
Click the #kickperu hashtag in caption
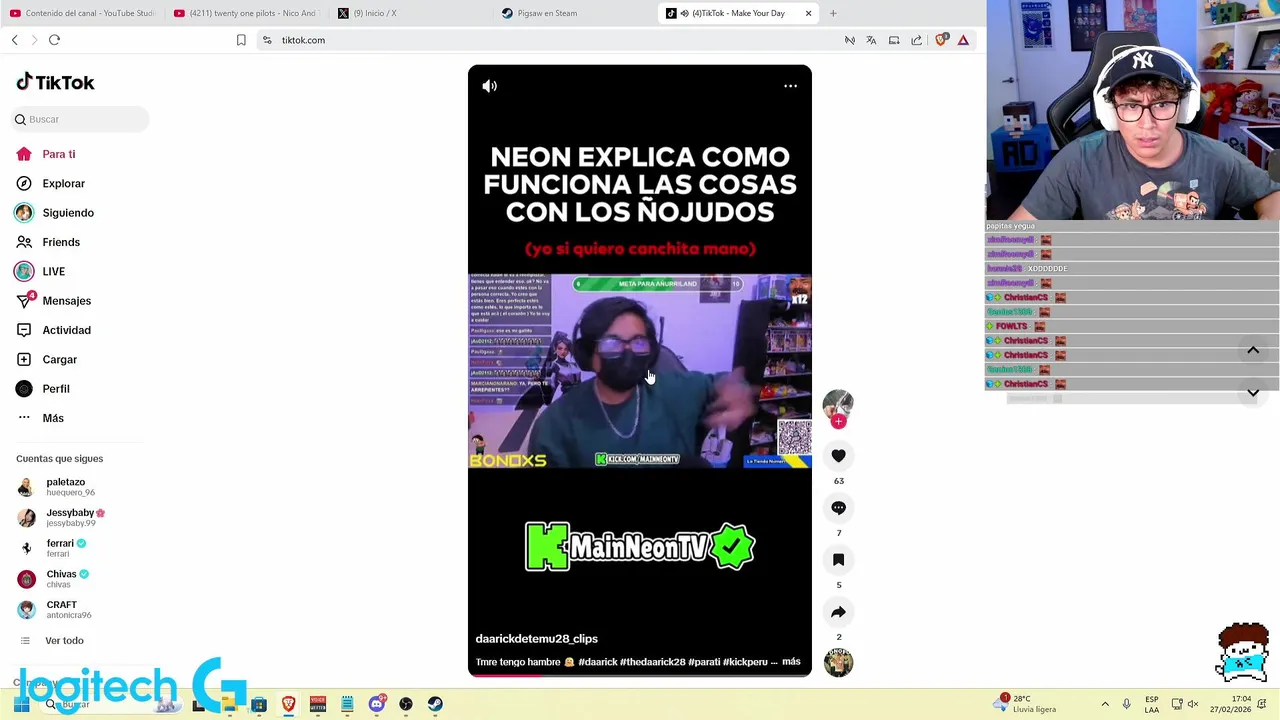tap(745, 662)
